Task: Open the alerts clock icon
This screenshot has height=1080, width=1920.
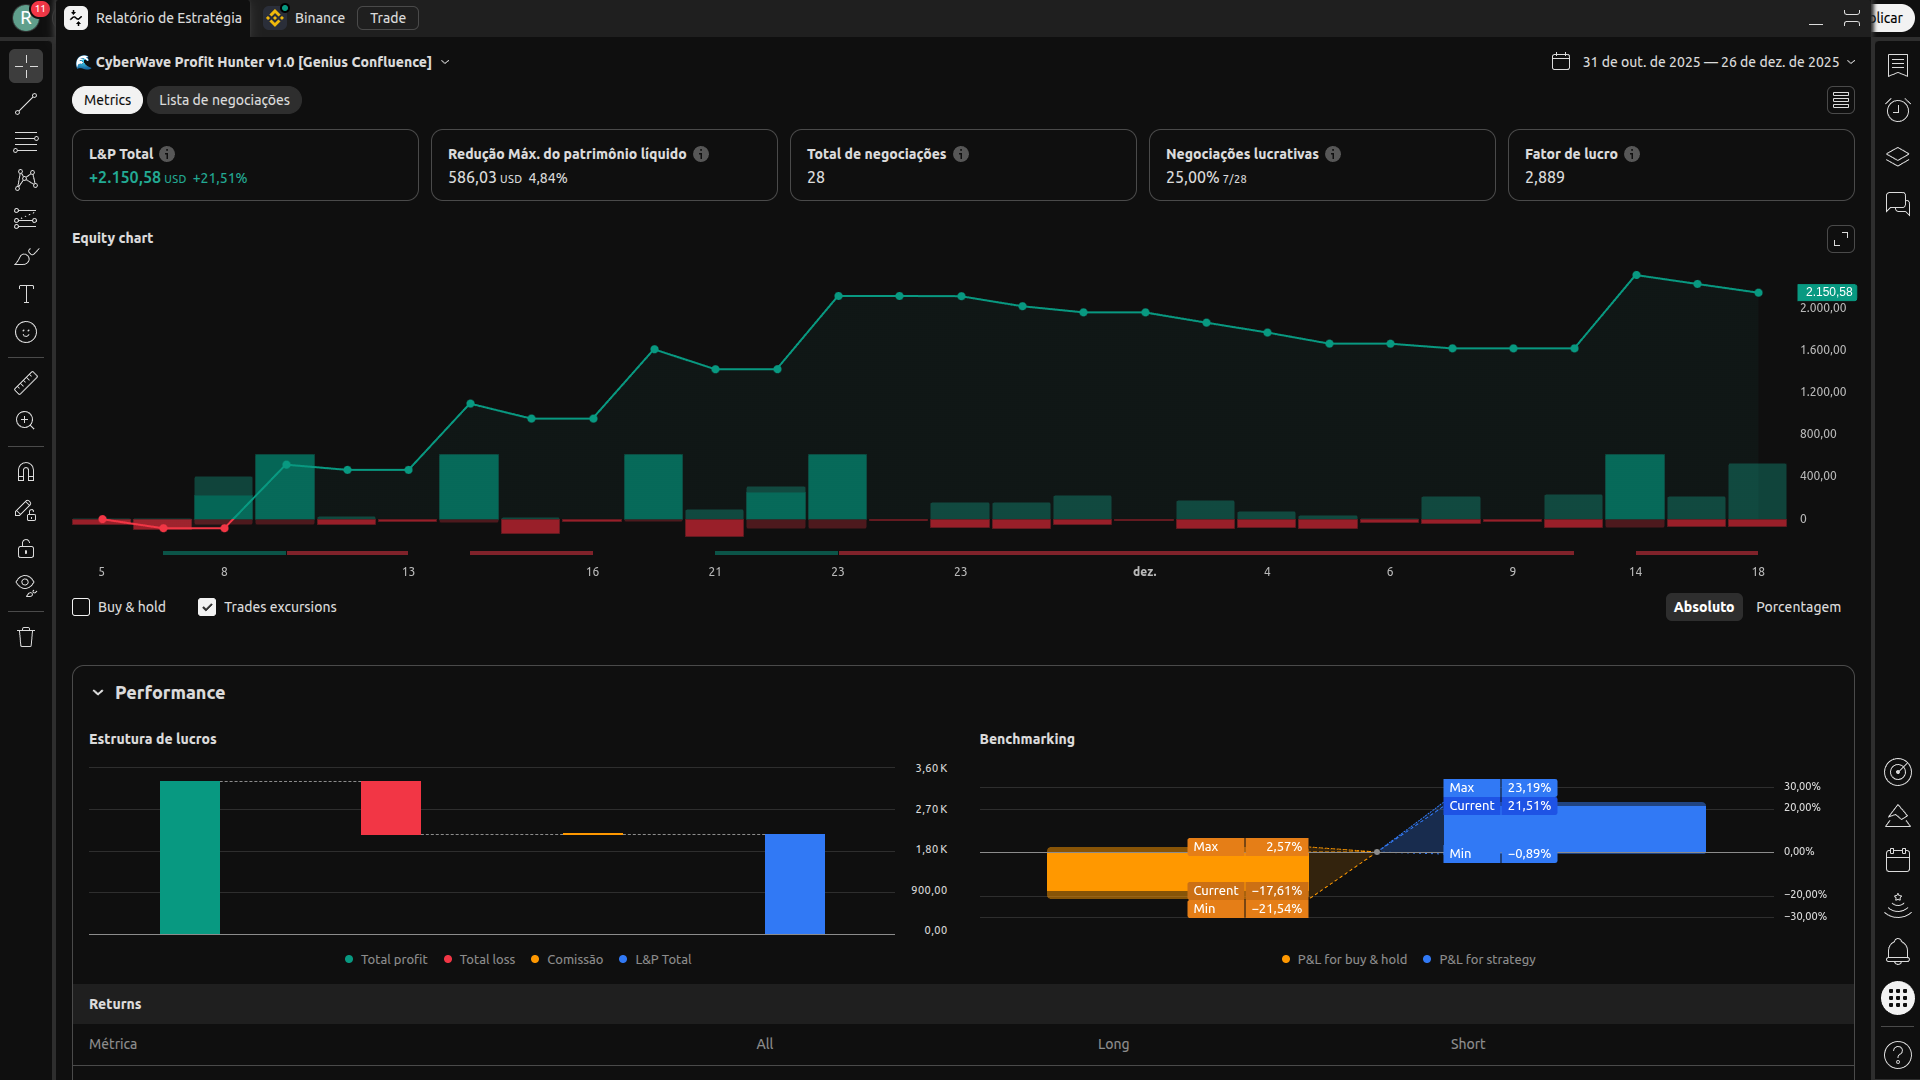Action: 1897,110
